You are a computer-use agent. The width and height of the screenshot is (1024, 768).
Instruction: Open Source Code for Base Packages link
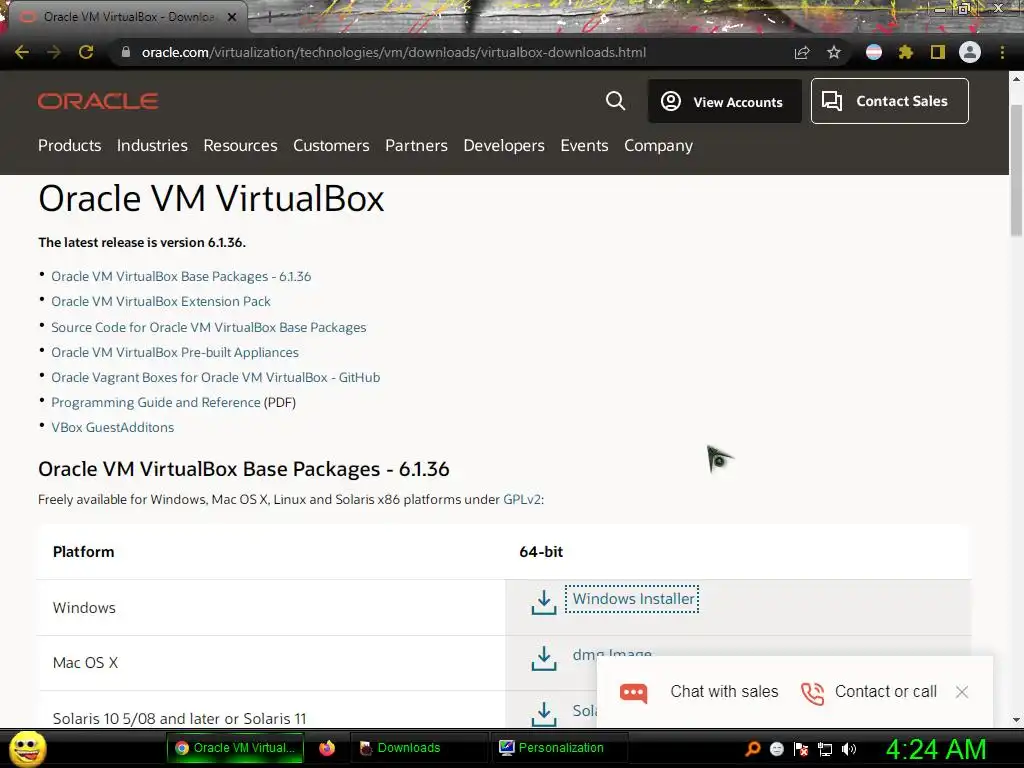tap(208, 327)
